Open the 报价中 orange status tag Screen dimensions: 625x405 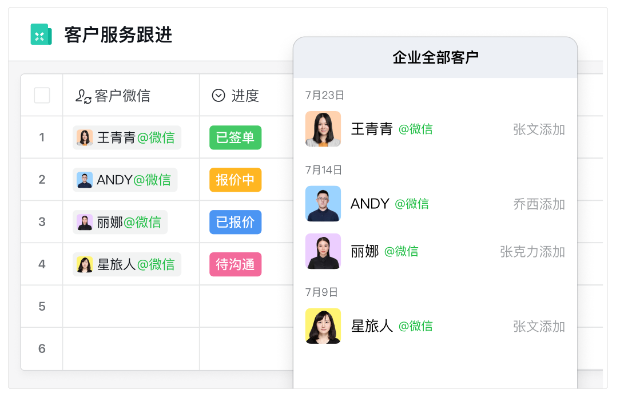coord(235,180)
